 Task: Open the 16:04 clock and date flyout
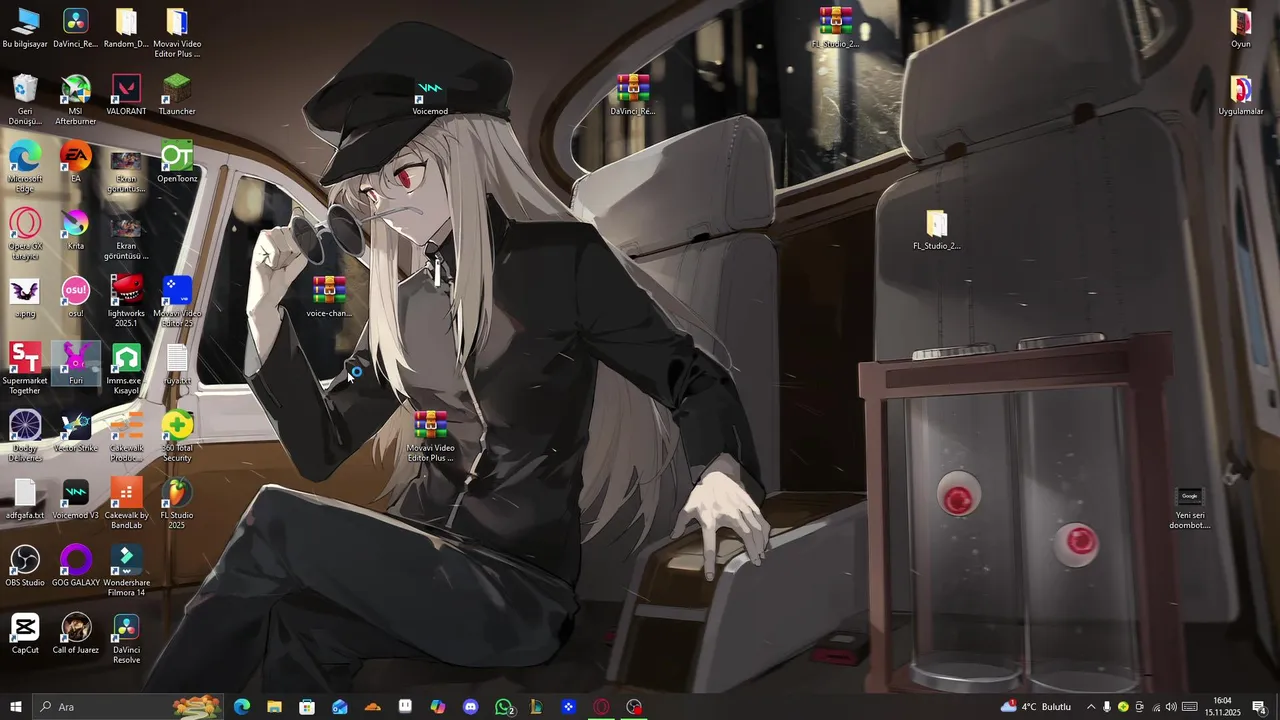[x=1222, y=707]
